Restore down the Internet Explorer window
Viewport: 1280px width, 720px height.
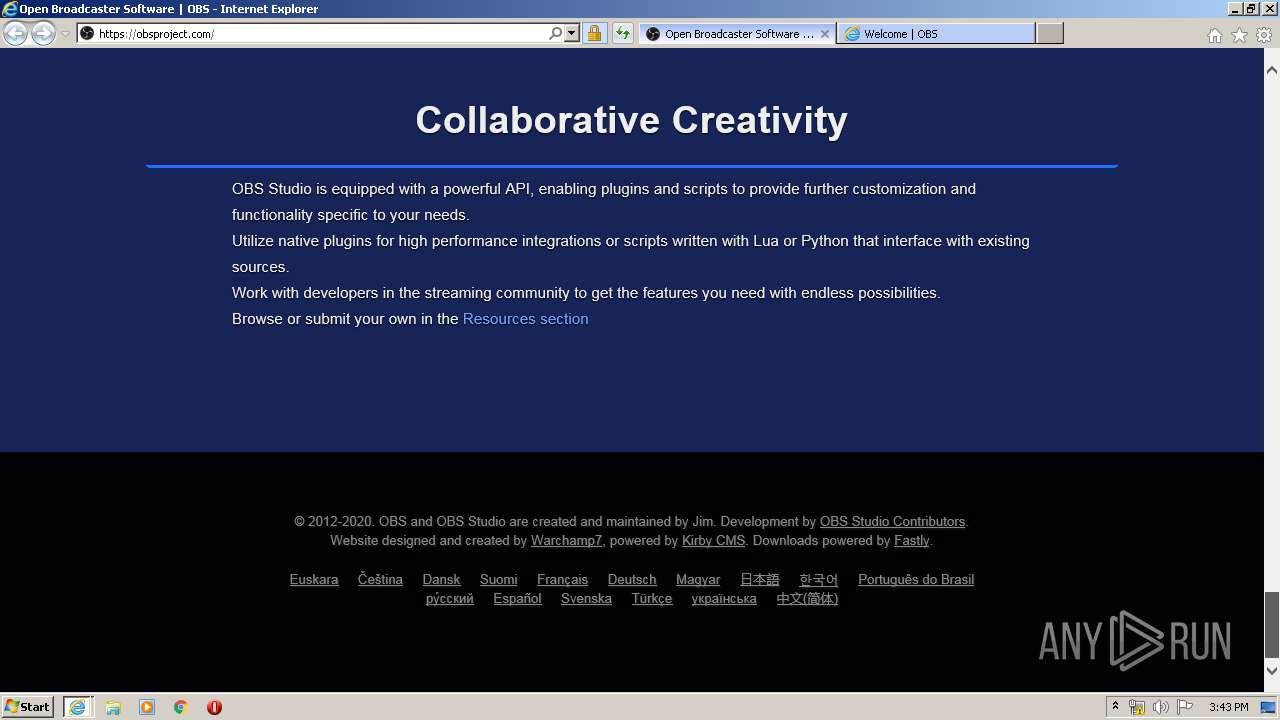coord(1251,8)
